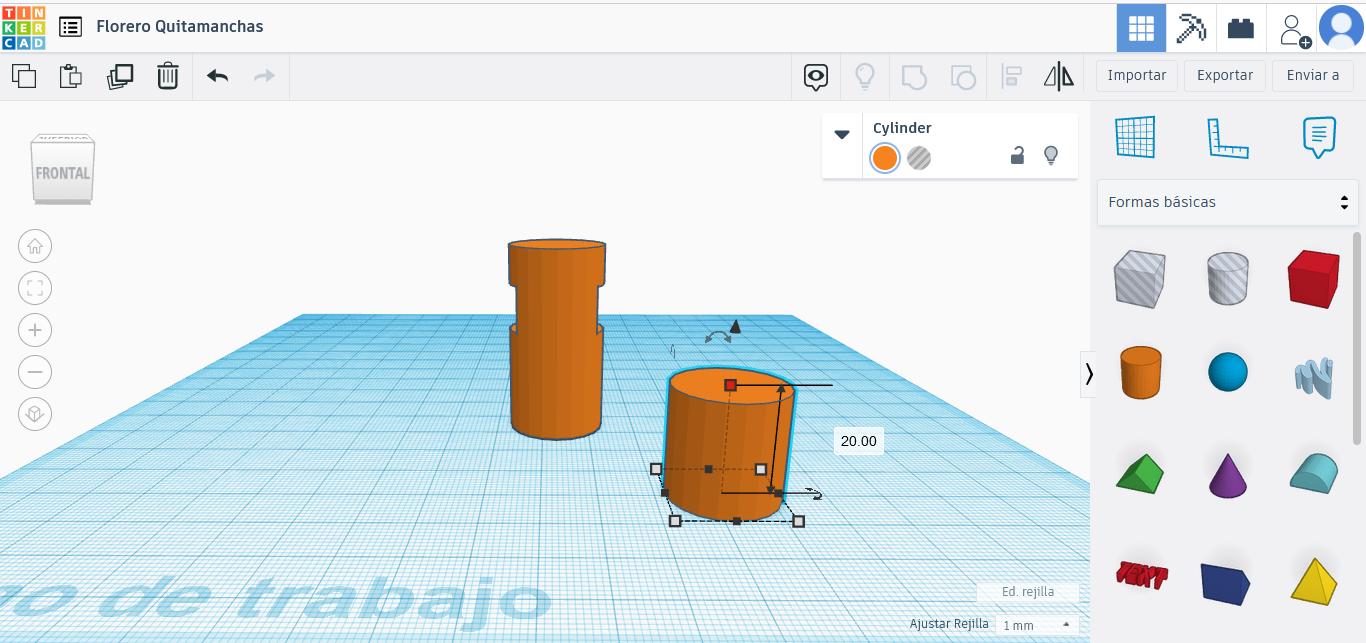Toggle lock on the Cylinder shape
This screenshot has width=1366, height=643.
(1017, 155)
